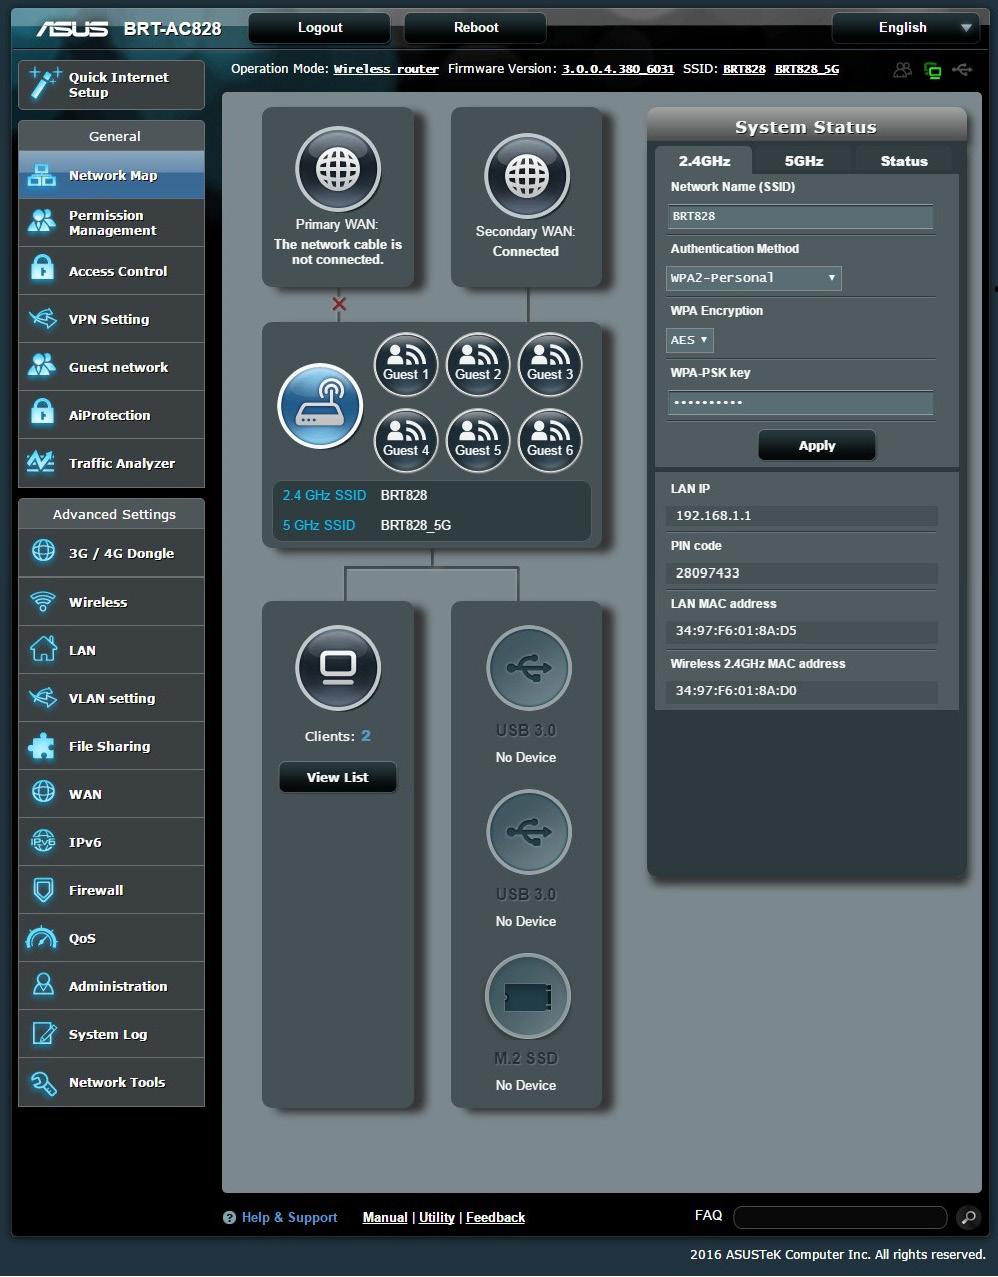Click the guest users status icon in header
The height and width of the screenshot is (1277, 998).
click(902, 70)
